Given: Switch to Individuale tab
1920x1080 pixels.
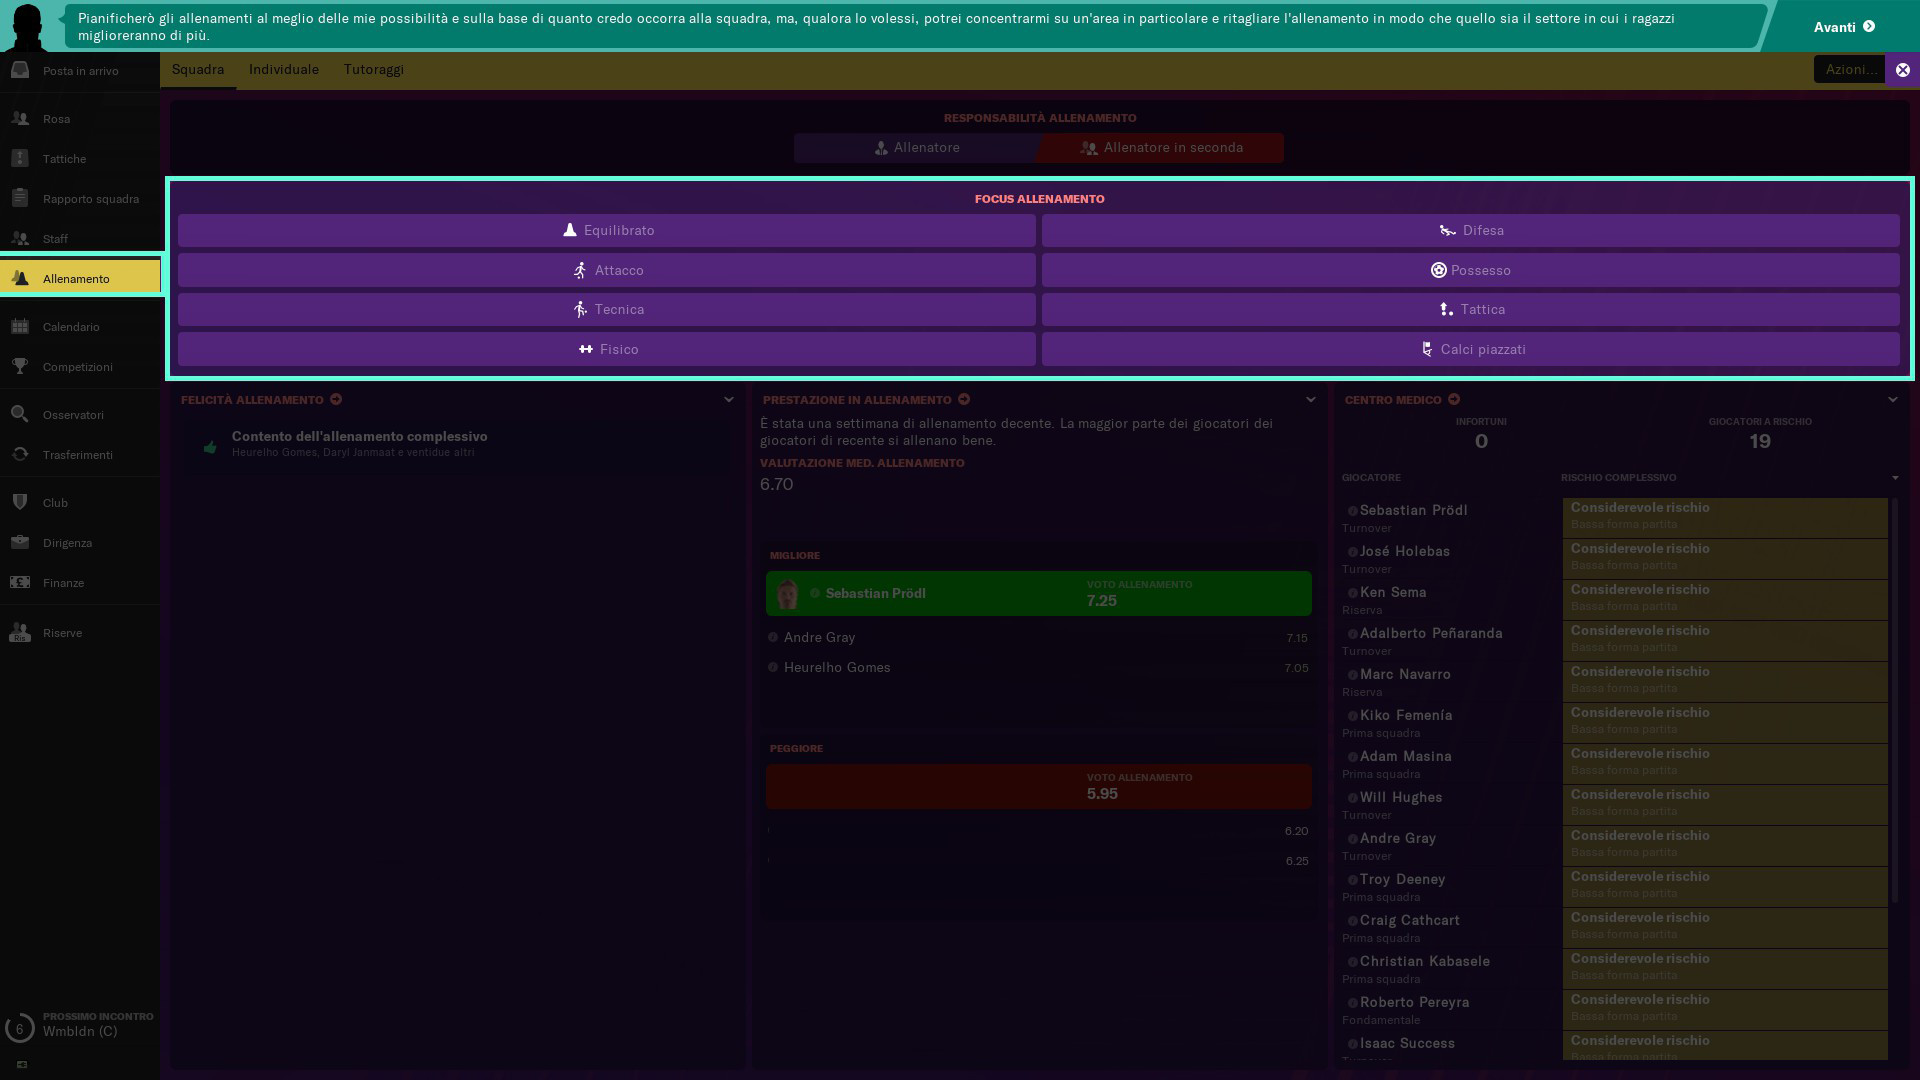Looking at the screenshot, I should click(x=284, y=69).
